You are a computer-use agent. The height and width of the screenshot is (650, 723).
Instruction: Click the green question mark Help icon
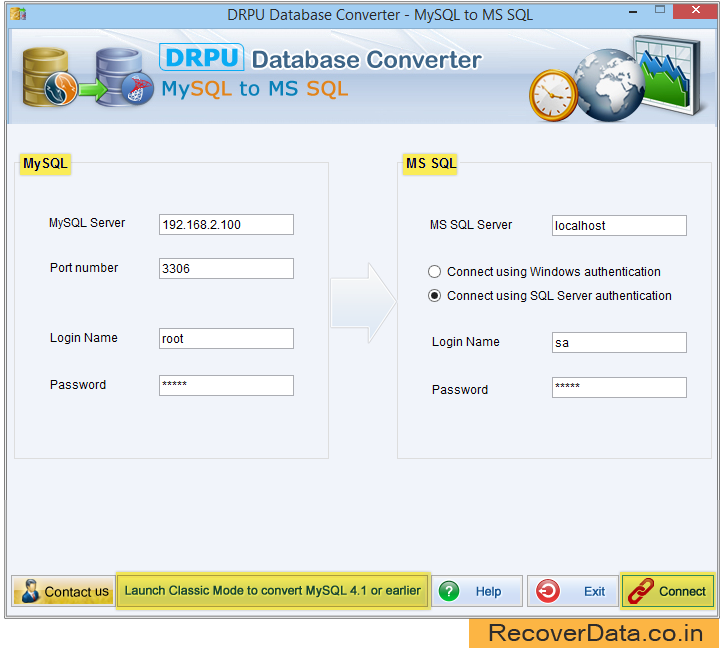point(449,591)
